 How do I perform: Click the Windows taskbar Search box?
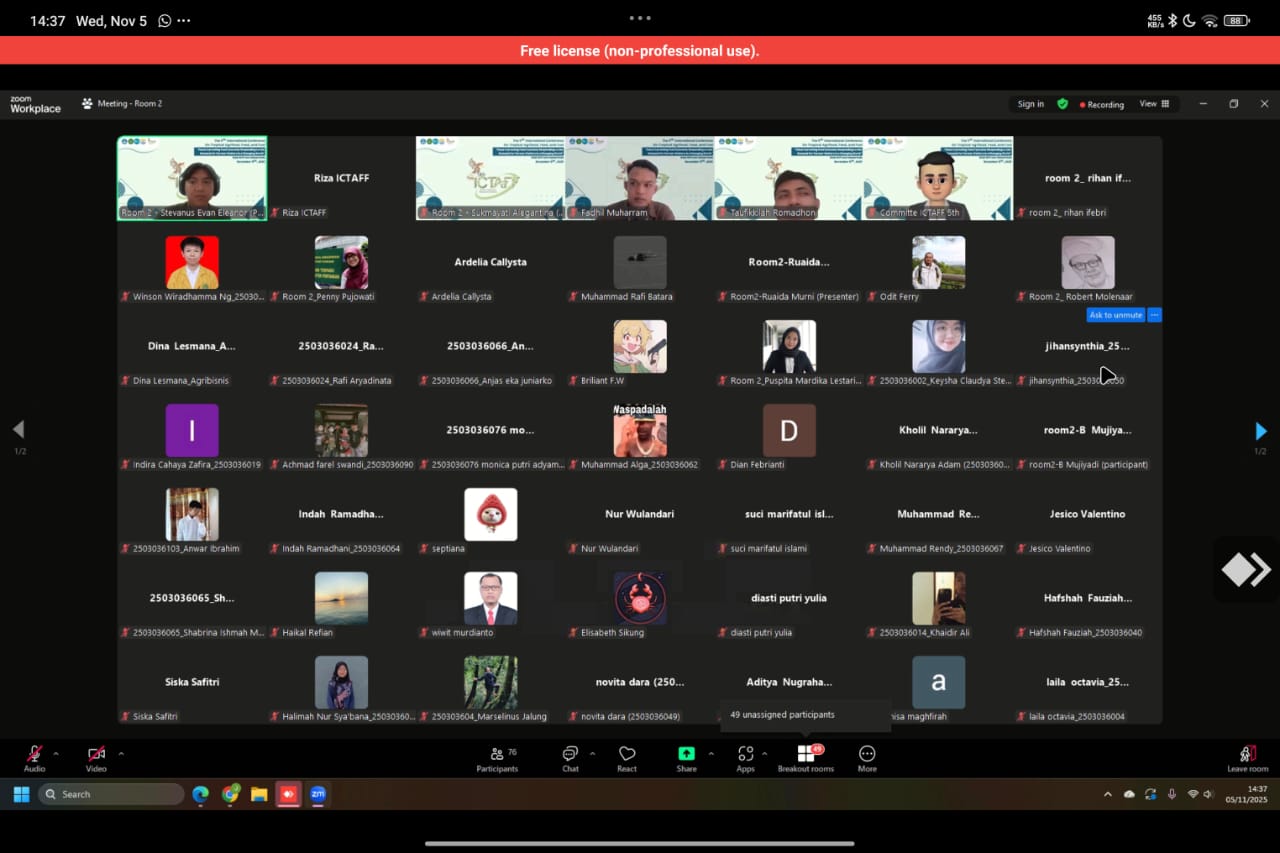pyautogui.click(x=111, y=794)
